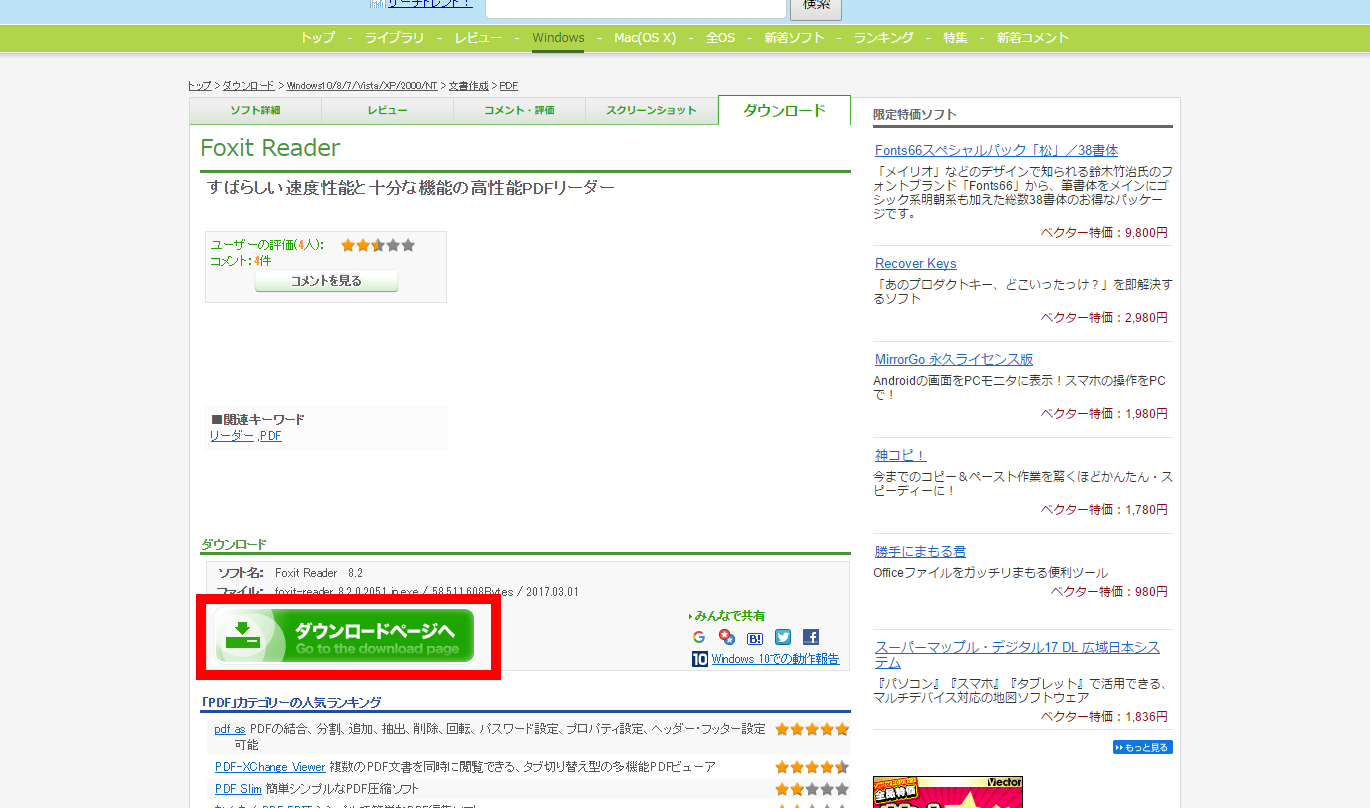Open 新着コメント in the navigation bar

coord(1033,38)
